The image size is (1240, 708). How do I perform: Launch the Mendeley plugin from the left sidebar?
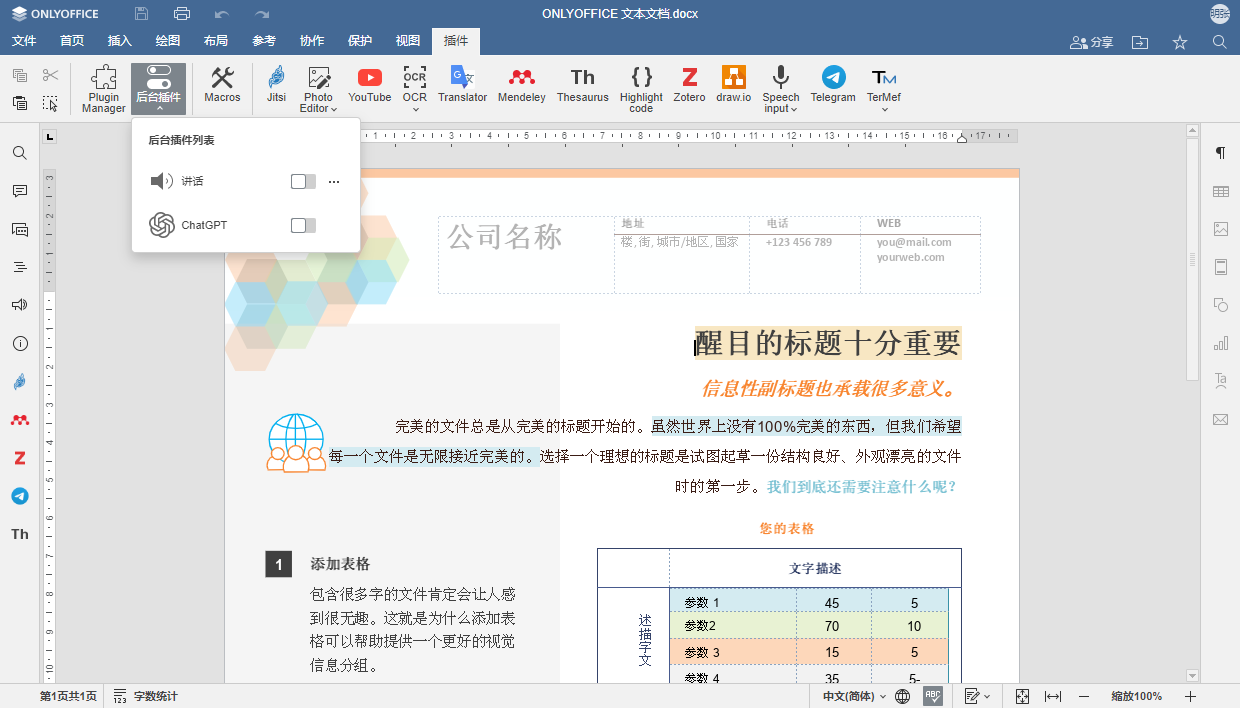[19, 420]
